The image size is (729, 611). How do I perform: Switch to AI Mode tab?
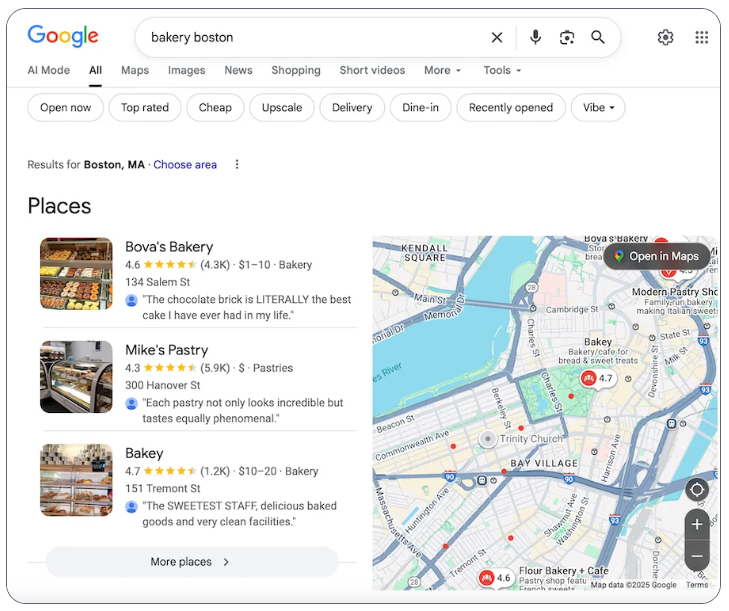pyautogui.click(x=49, y=70)
